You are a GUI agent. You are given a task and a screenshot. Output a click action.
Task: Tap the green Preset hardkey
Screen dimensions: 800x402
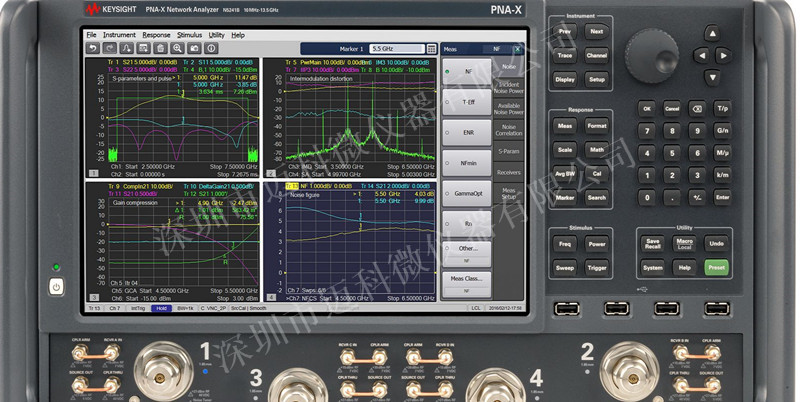point(716,267)
